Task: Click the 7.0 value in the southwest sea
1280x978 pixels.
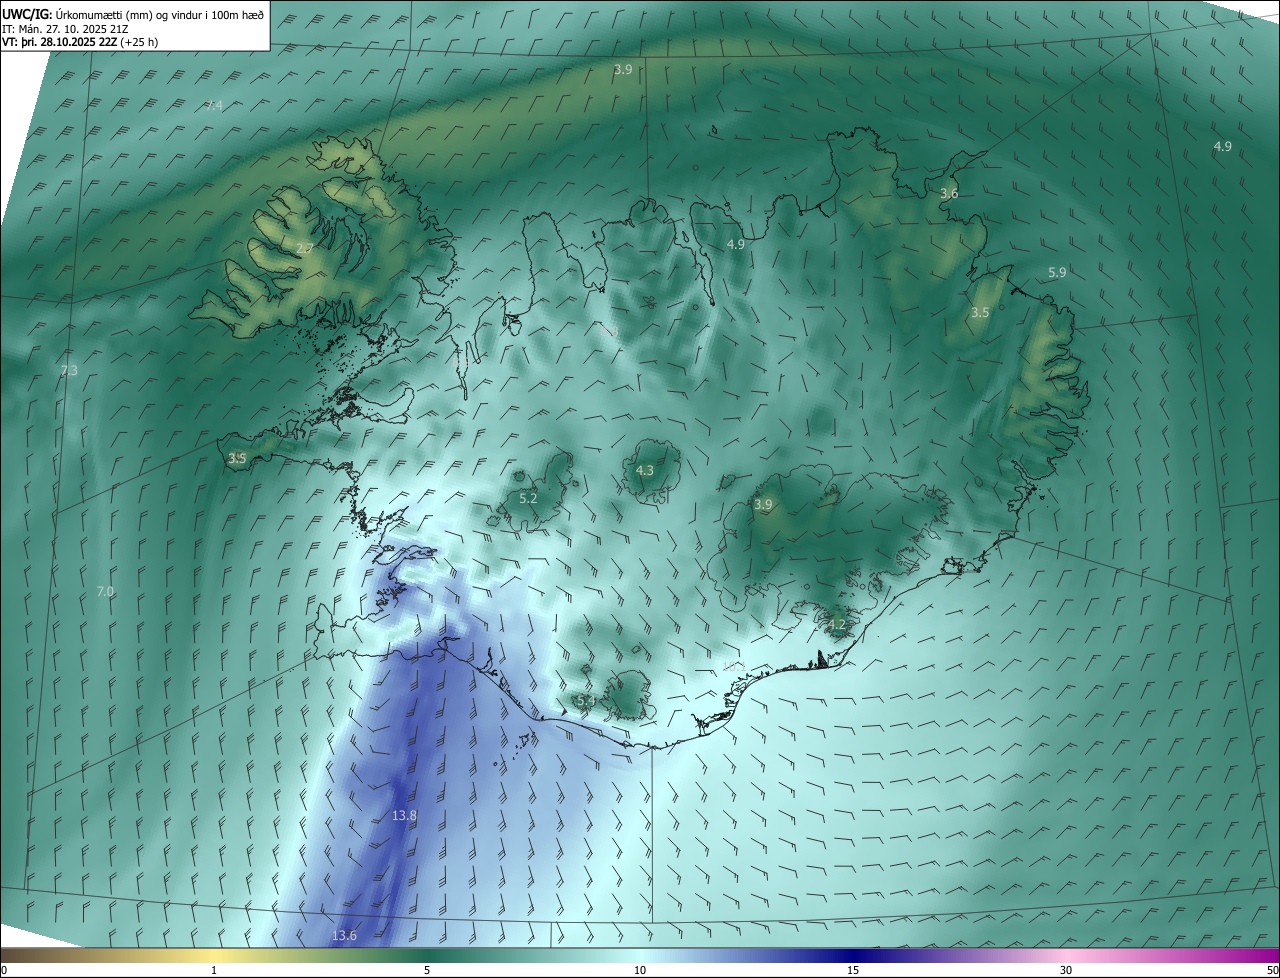Action: click(105, 592)
